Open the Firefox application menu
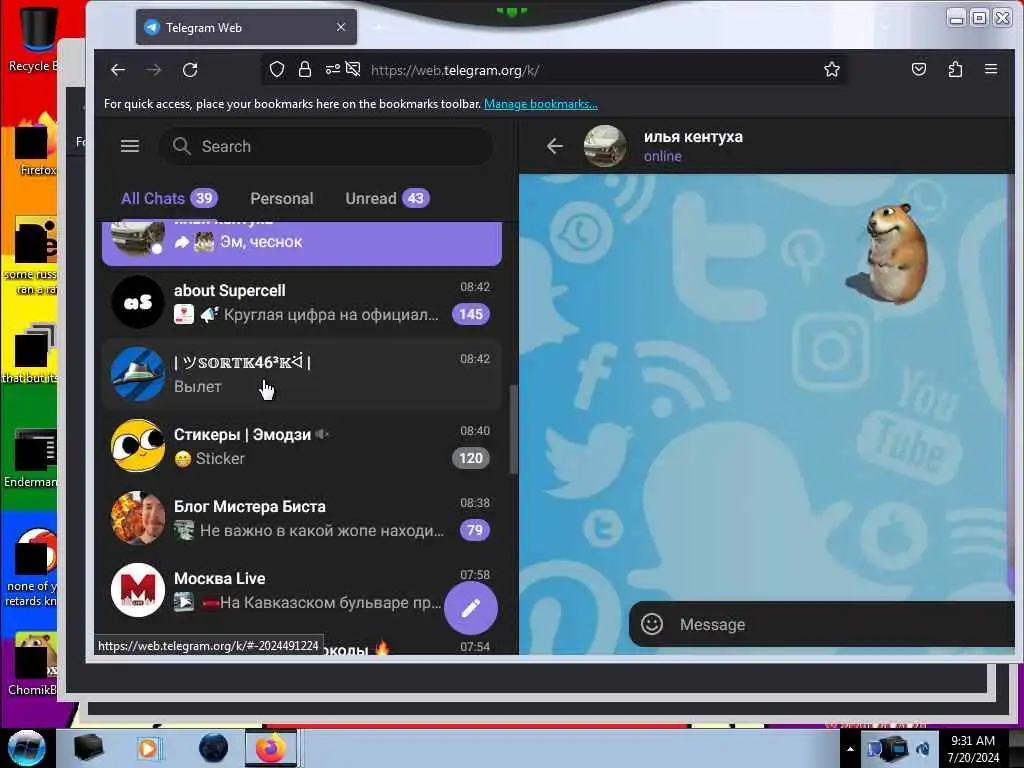This screenshot has height=768, width=1024. [x=991, y=69]
